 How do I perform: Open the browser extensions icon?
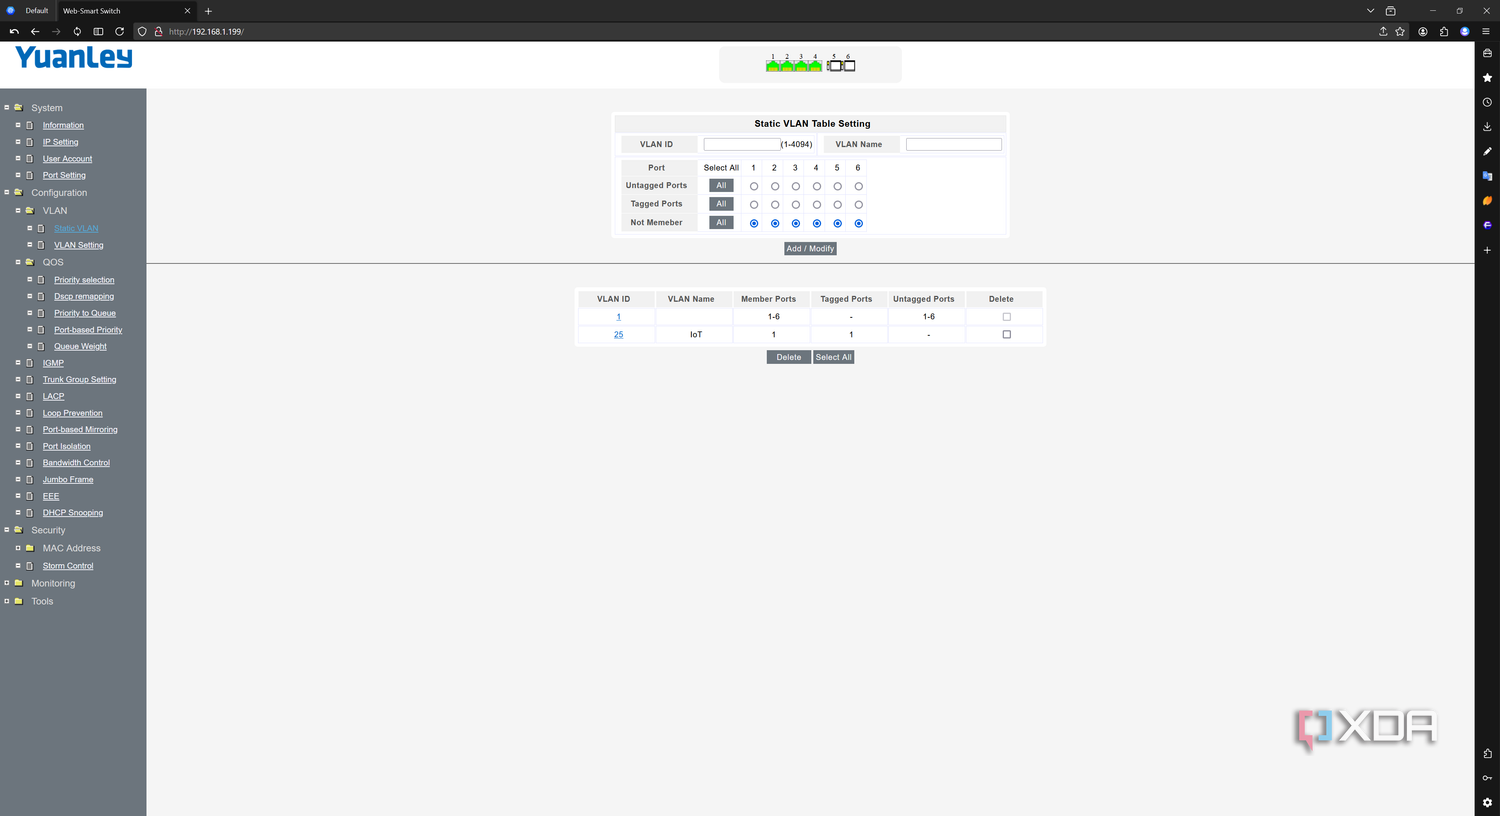click(x=1444, y=31)
